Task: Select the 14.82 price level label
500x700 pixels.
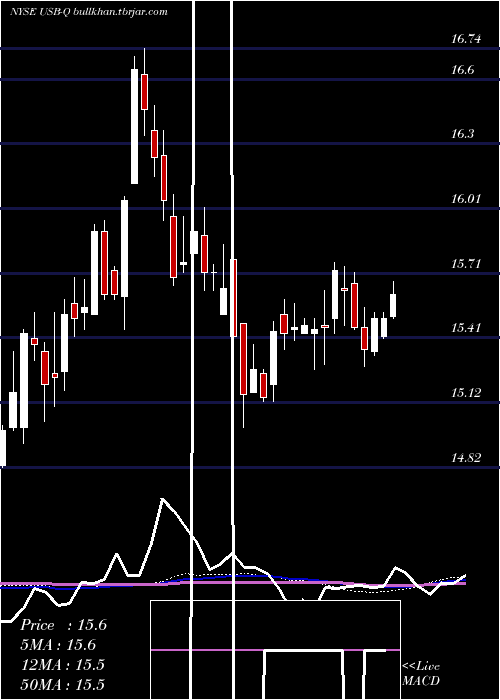Action: click(466, 458)
